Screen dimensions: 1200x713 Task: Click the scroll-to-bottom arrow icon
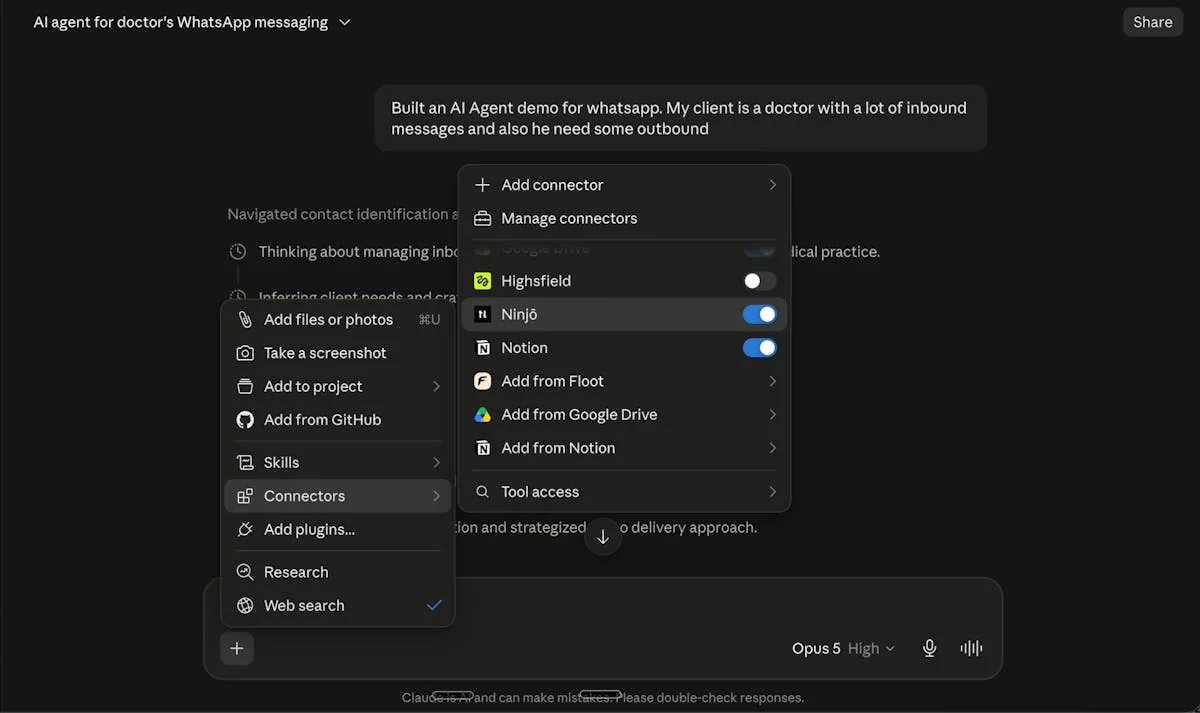(x=603, y=537)
